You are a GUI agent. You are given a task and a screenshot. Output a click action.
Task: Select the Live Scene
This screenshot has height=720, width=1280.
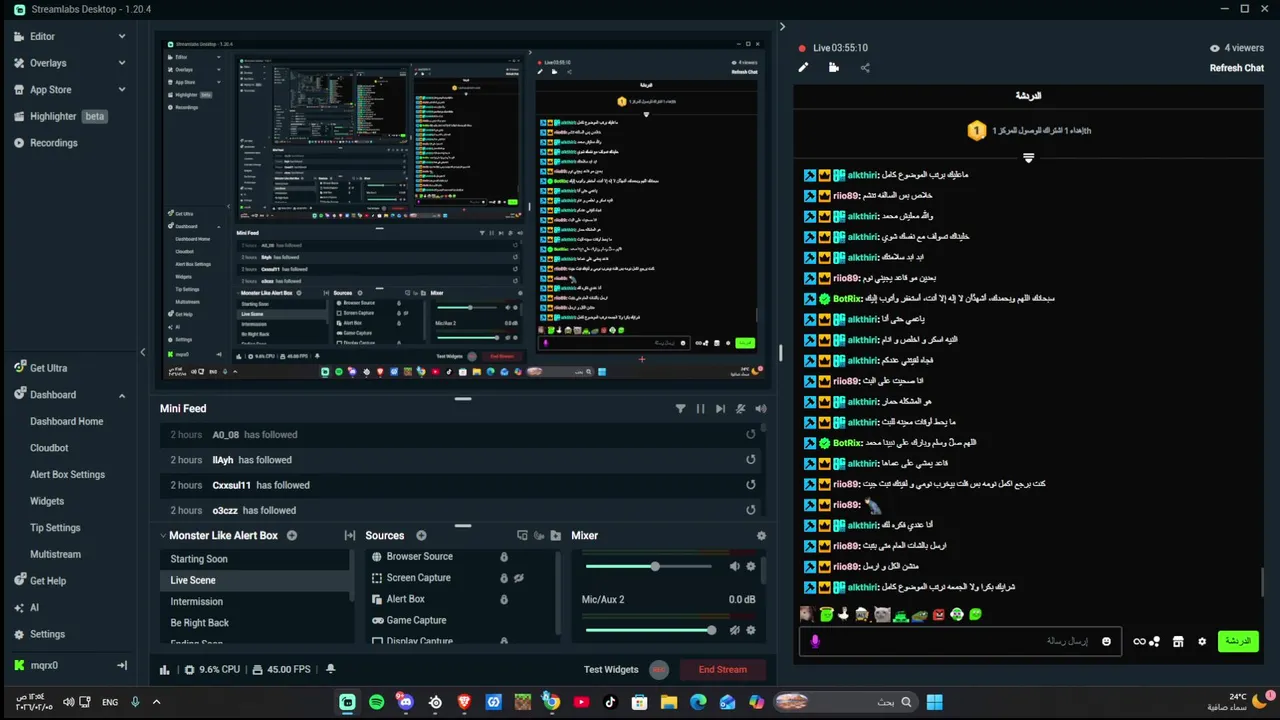tap(254, 580)
